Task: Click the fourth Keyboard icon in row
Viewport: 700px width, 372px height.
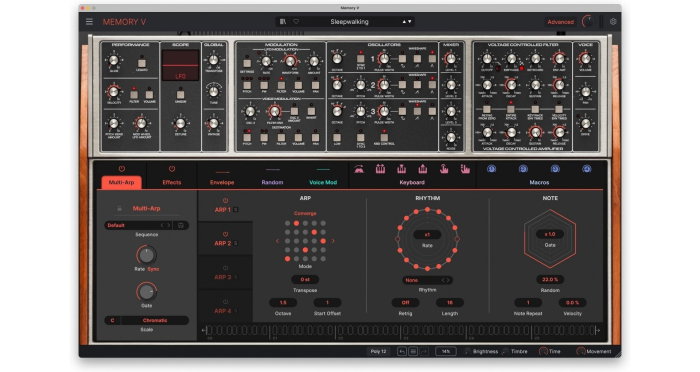Action: coord(422,169)
